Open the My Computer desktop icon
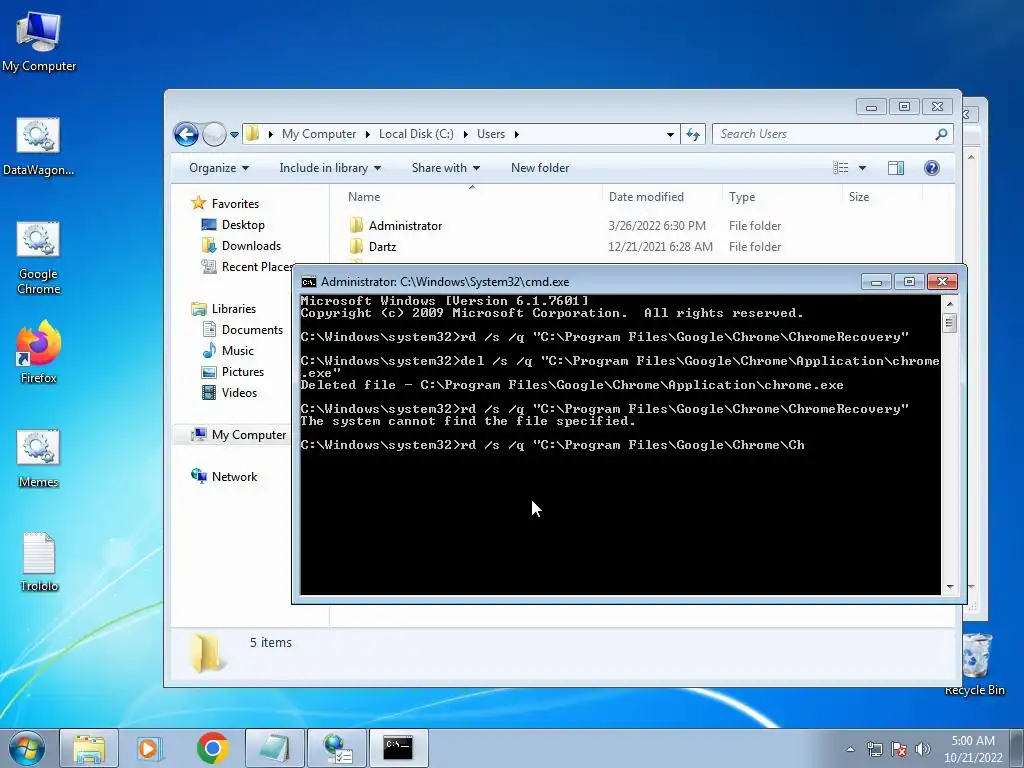 [x=39, y=40]
